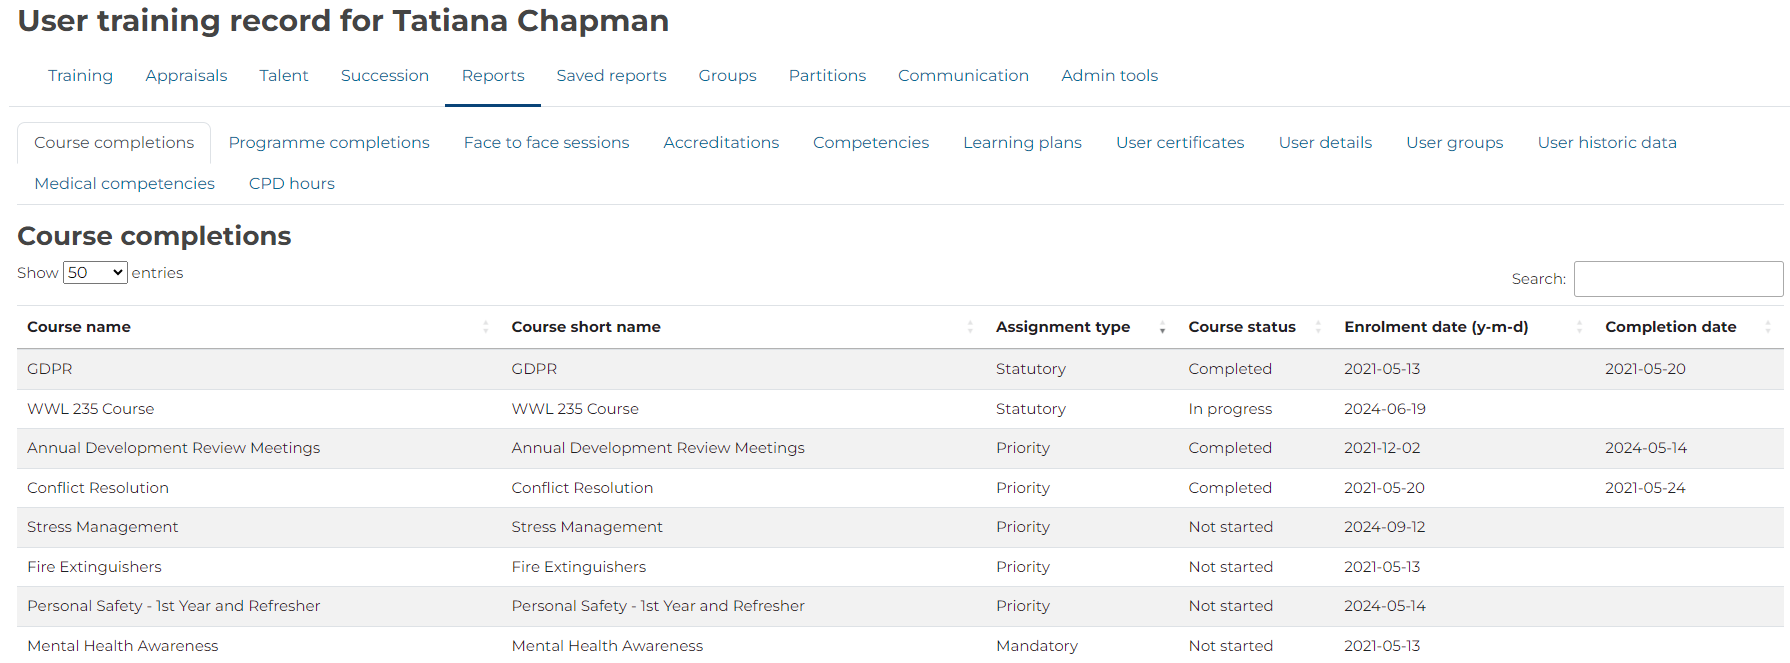Click the Assignment type header
Viewport: 1790px width, 663px height.
click(x=1063, y=327)
